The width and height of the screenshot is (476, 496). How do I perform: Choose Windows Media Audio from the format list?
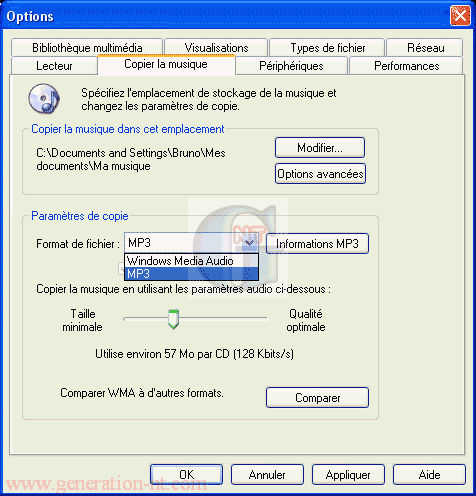pyautogui.click(x=191, y=261)
